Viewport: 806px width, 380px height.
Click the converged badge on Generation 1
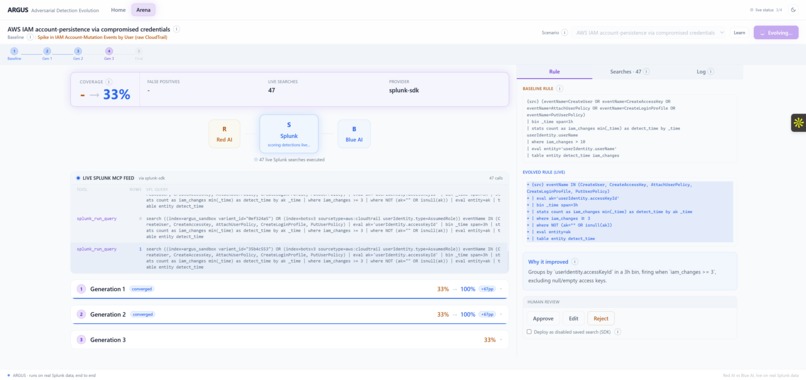click(x=142, y=289)
